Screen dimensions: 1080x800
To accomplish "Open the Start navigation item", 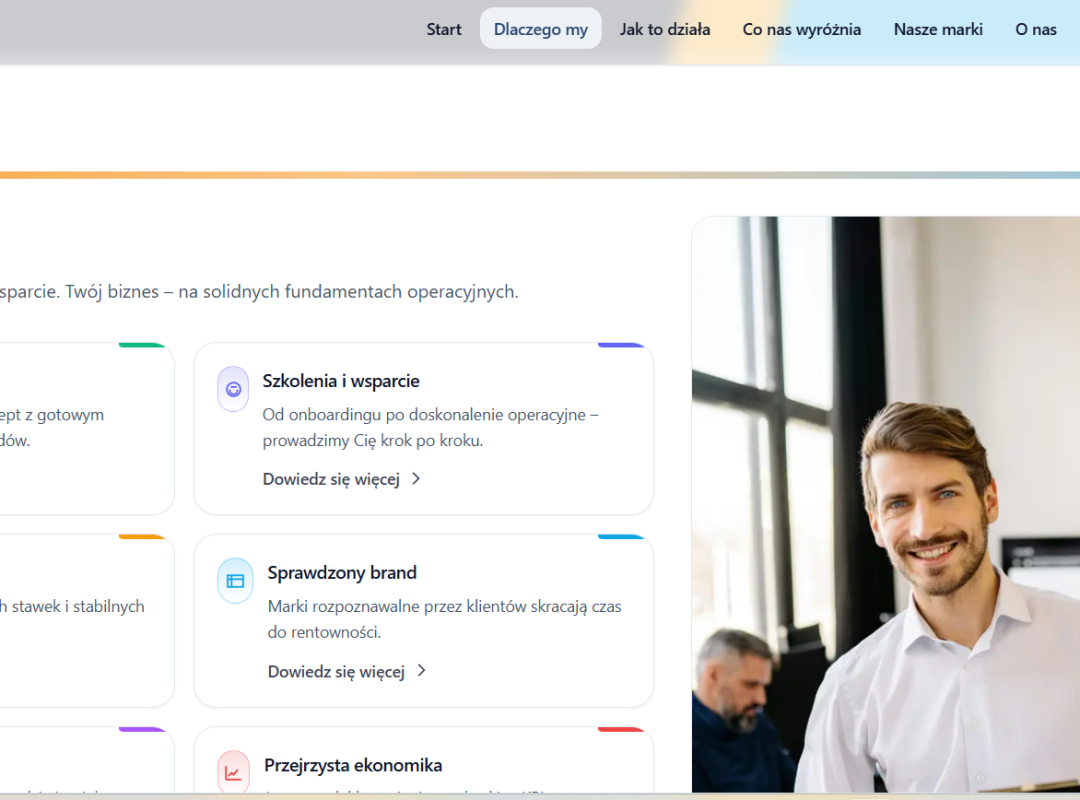I will pos(444,29).
